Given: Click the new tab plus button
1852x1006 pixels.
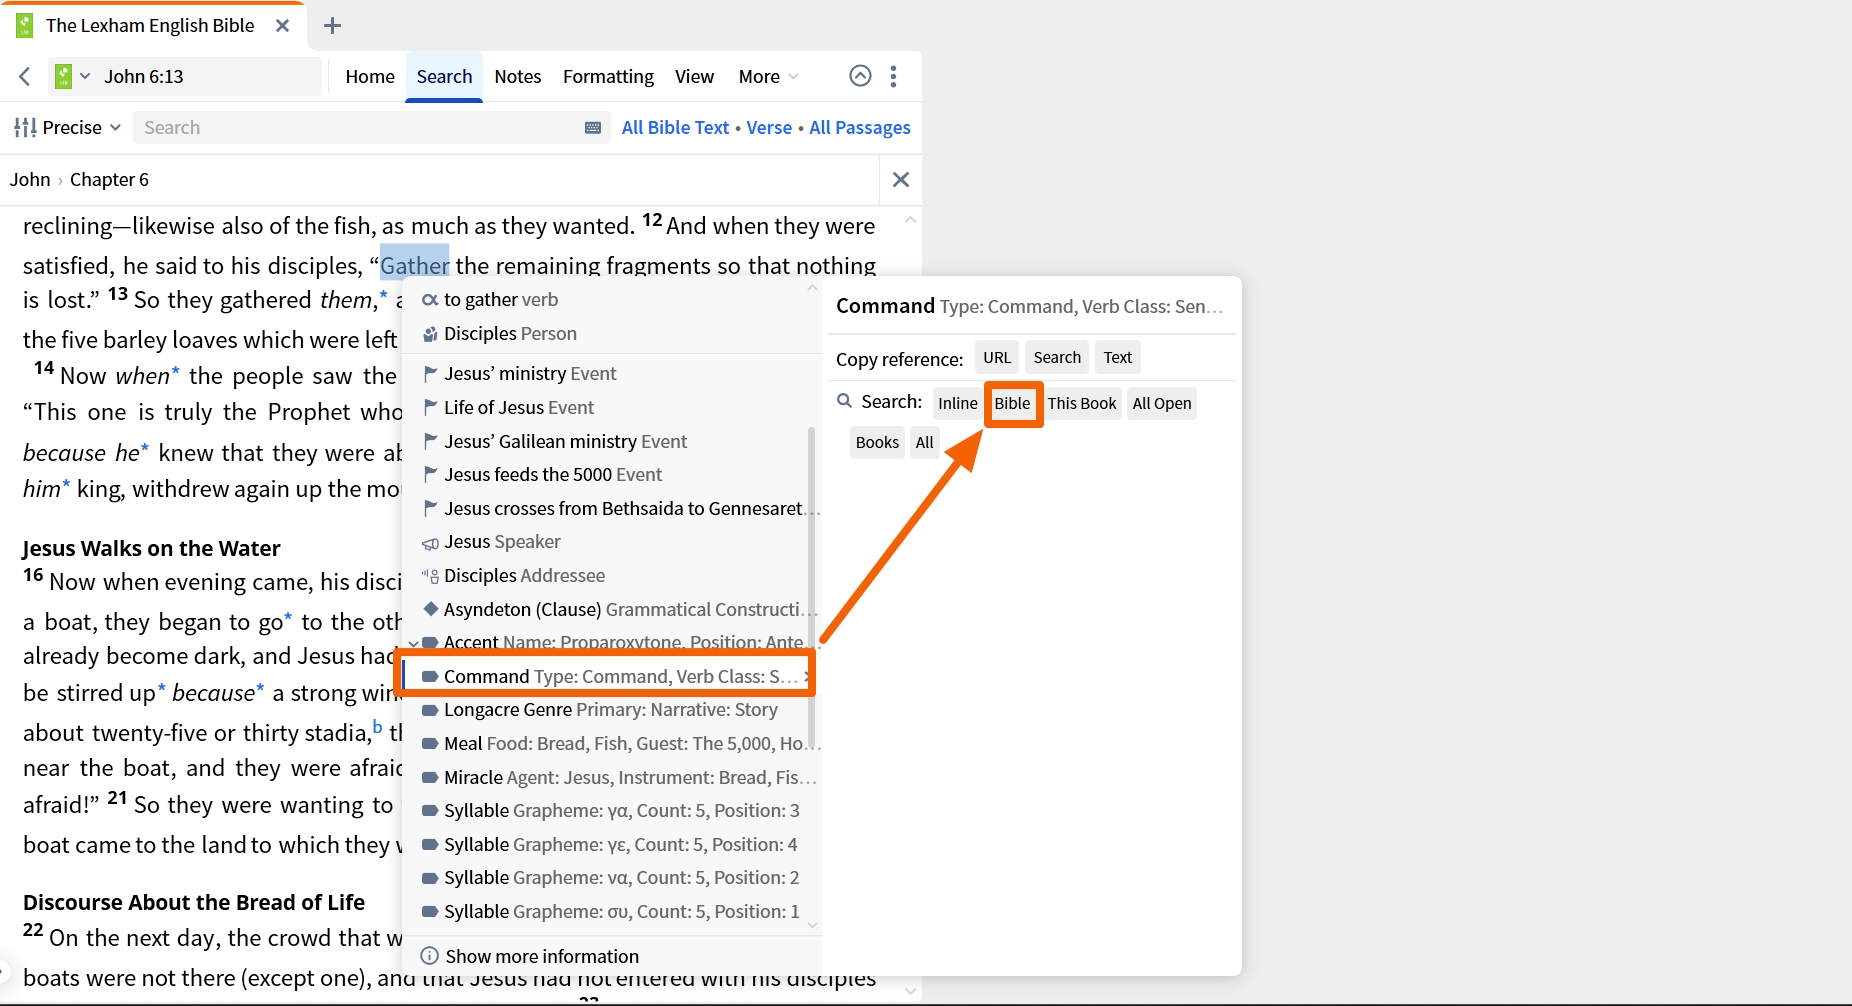Looking at the screenshot, I should (x=333, y=26).
